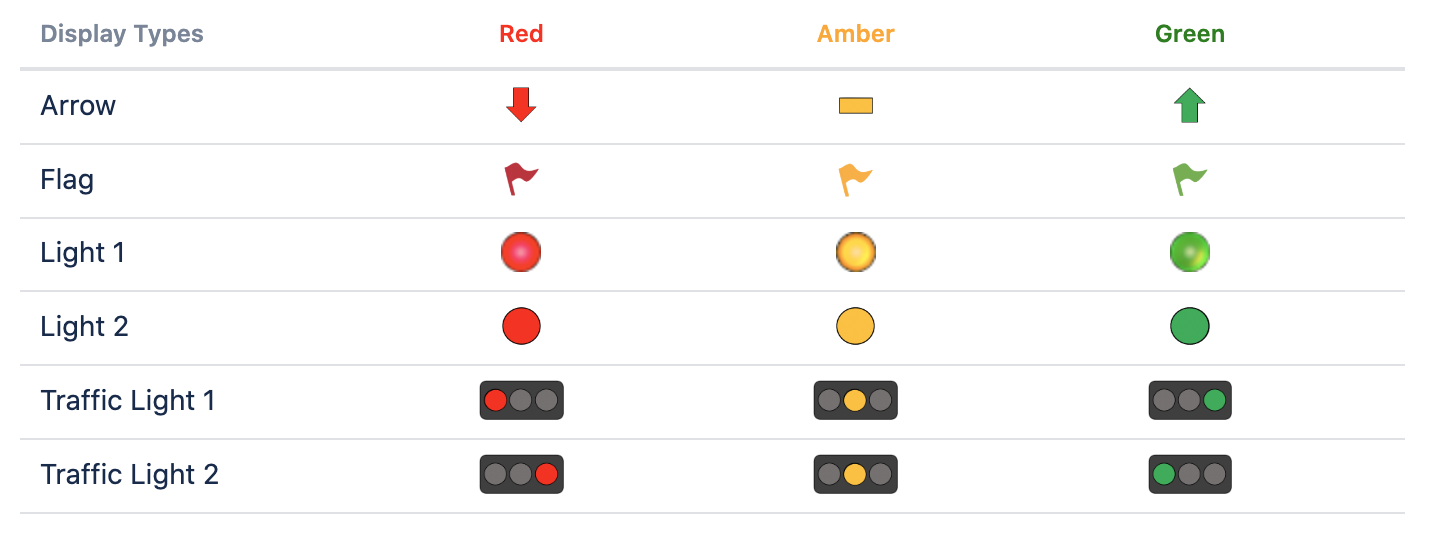Click the glossy red Light 1 icon
The height and width of the screenshot is (546, 1432).
[521, 253]
